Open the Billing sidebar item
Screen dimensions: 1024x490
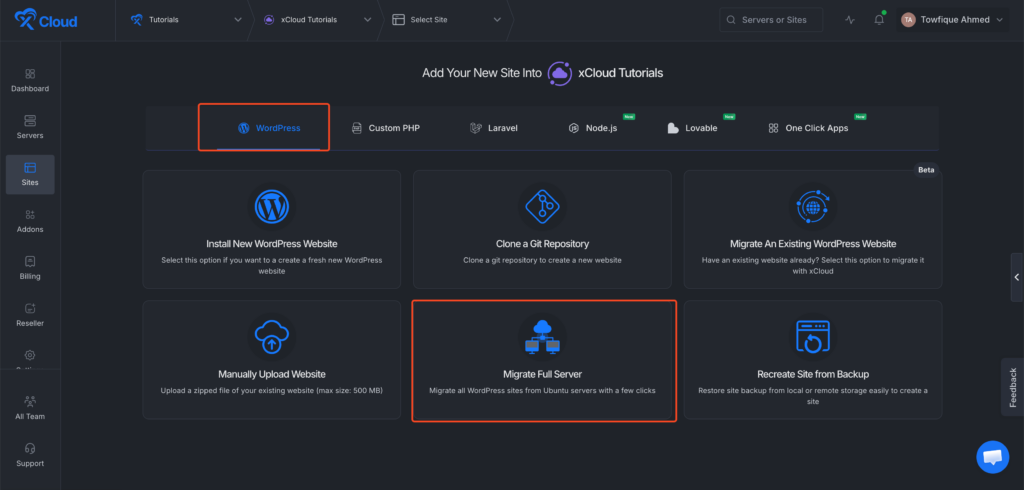coord(30,268)
